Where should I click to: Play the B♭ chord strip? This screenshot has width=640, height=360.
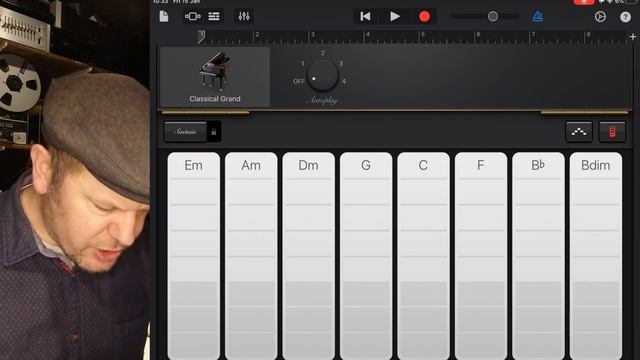pyautogui.click(x=538, y=256)
